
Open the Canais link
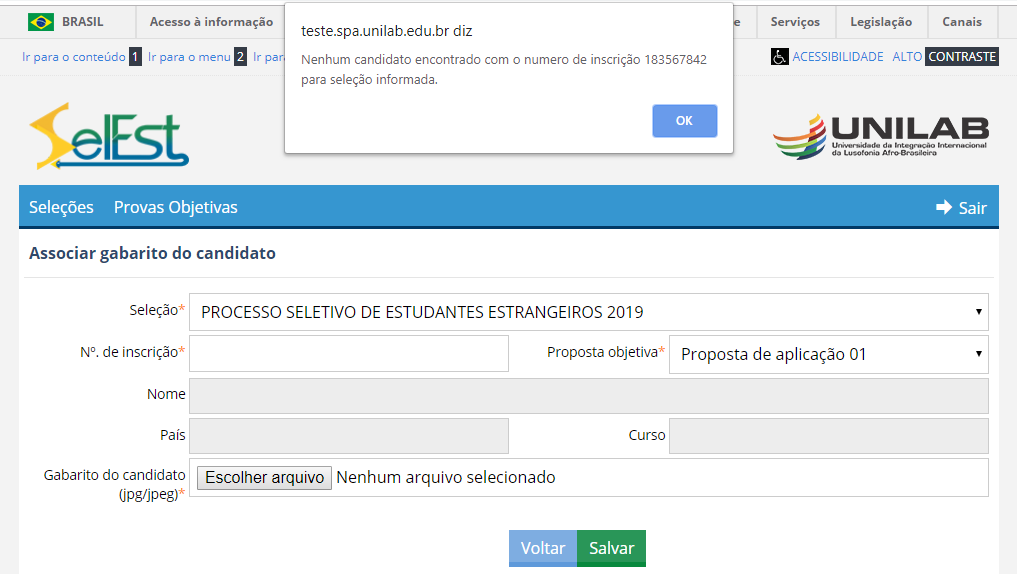pyautogui.click(x=962, y=22)
